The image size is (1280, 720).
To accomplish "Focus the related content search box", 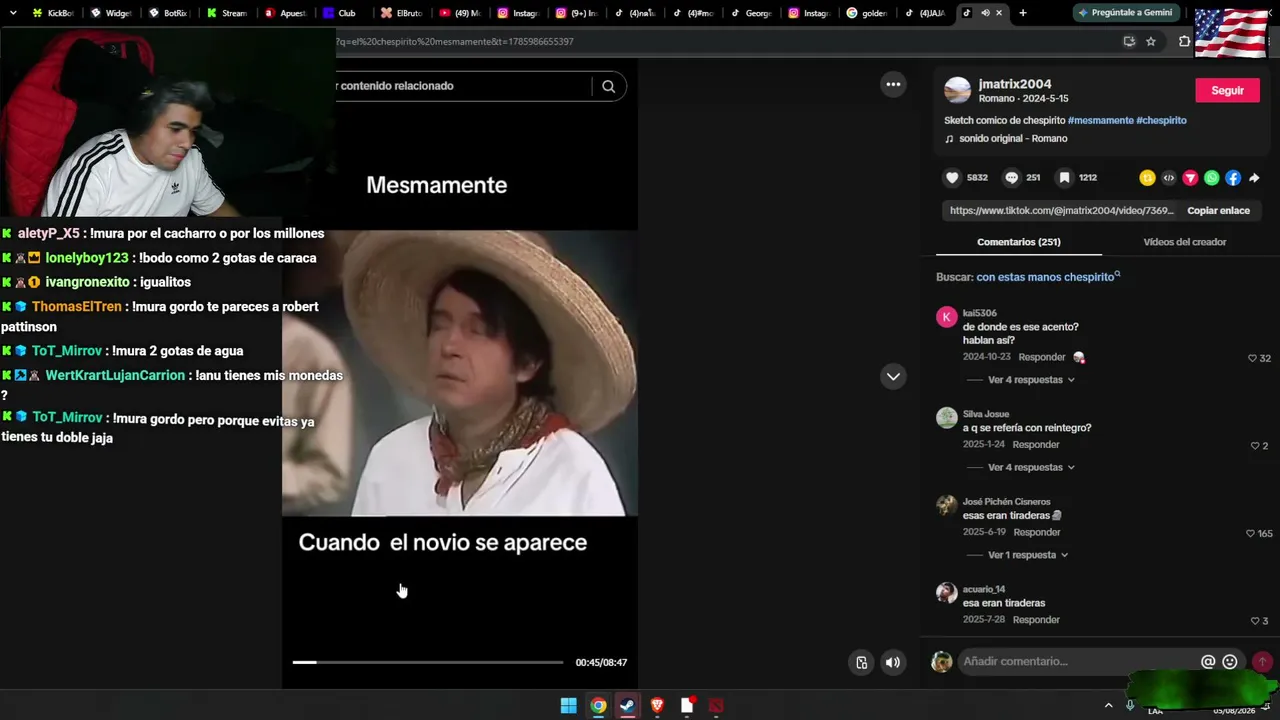I will (462, 86).
